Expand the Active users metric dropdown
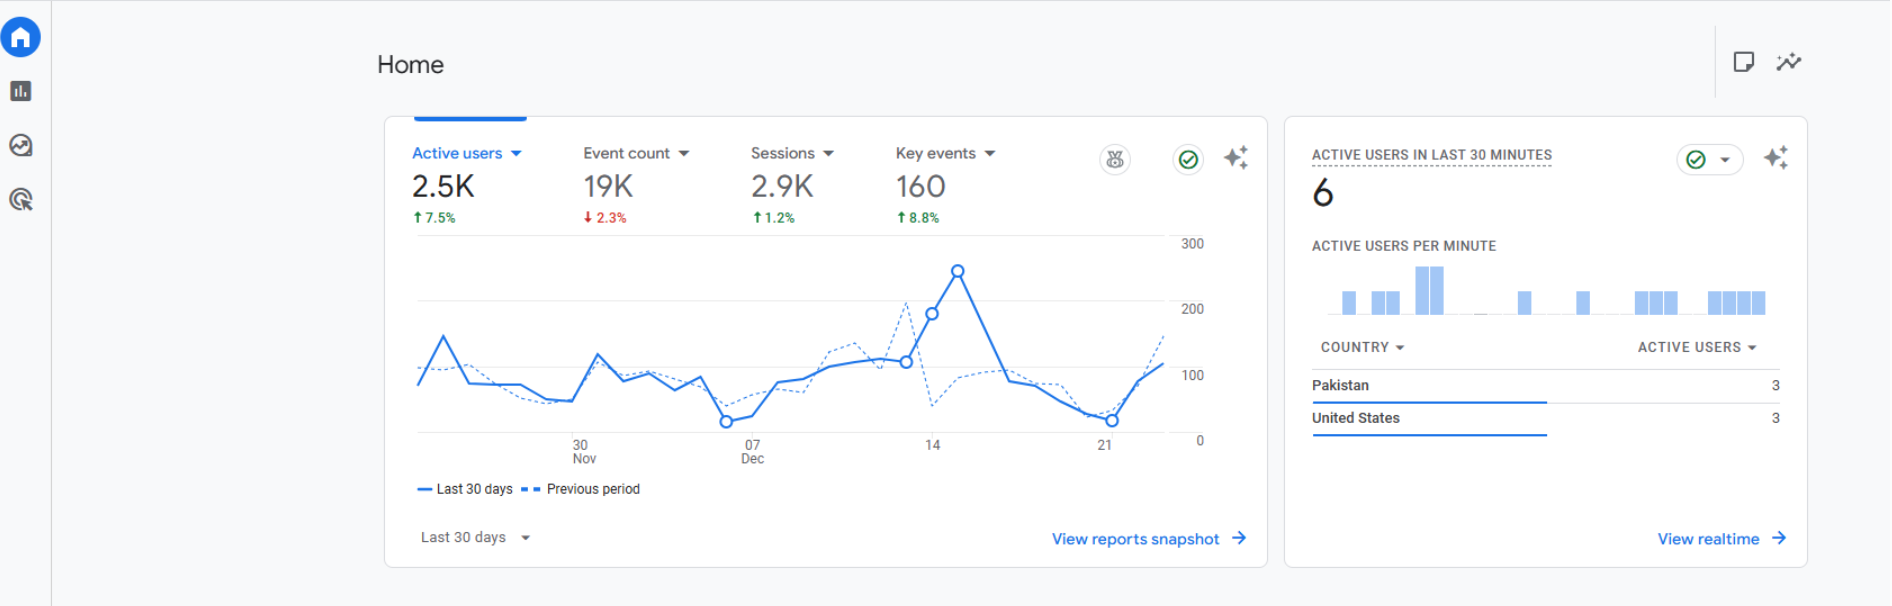Viewport: 1892px width, 606px height. [x=516, y=154]
